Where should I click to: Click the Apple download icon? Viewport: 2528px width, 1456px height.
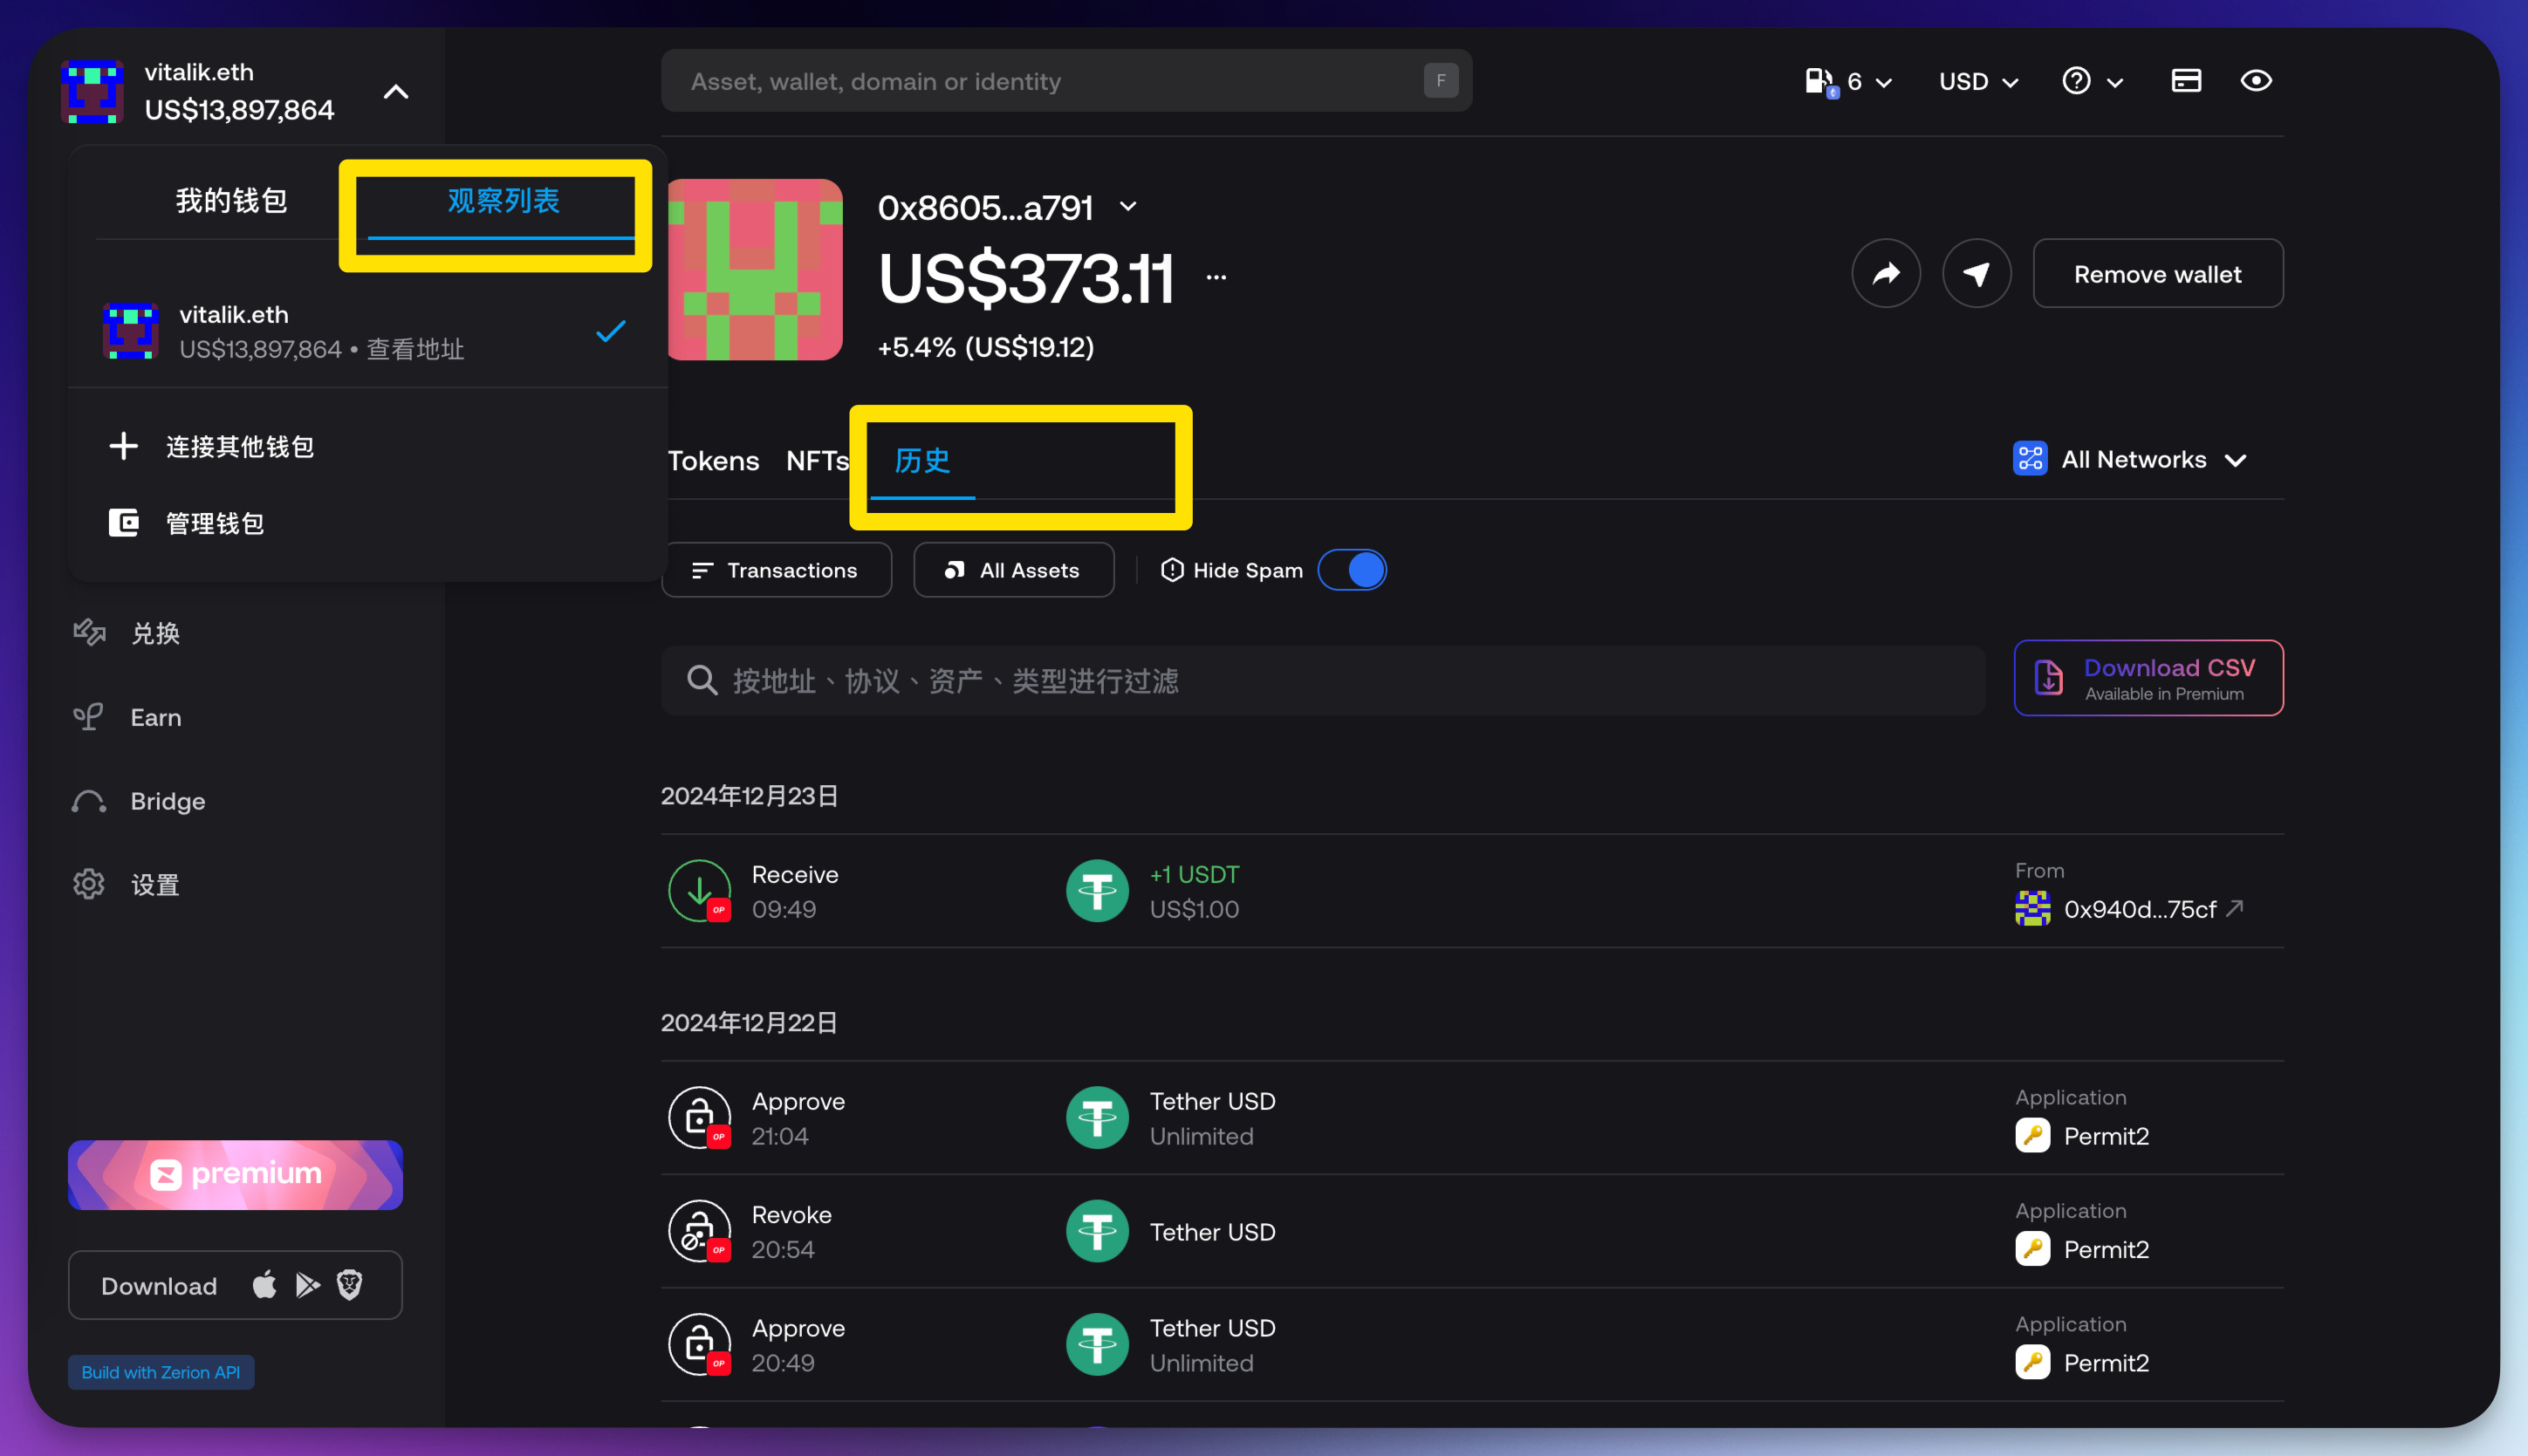pyautogui.click(x=264, y=1285)
